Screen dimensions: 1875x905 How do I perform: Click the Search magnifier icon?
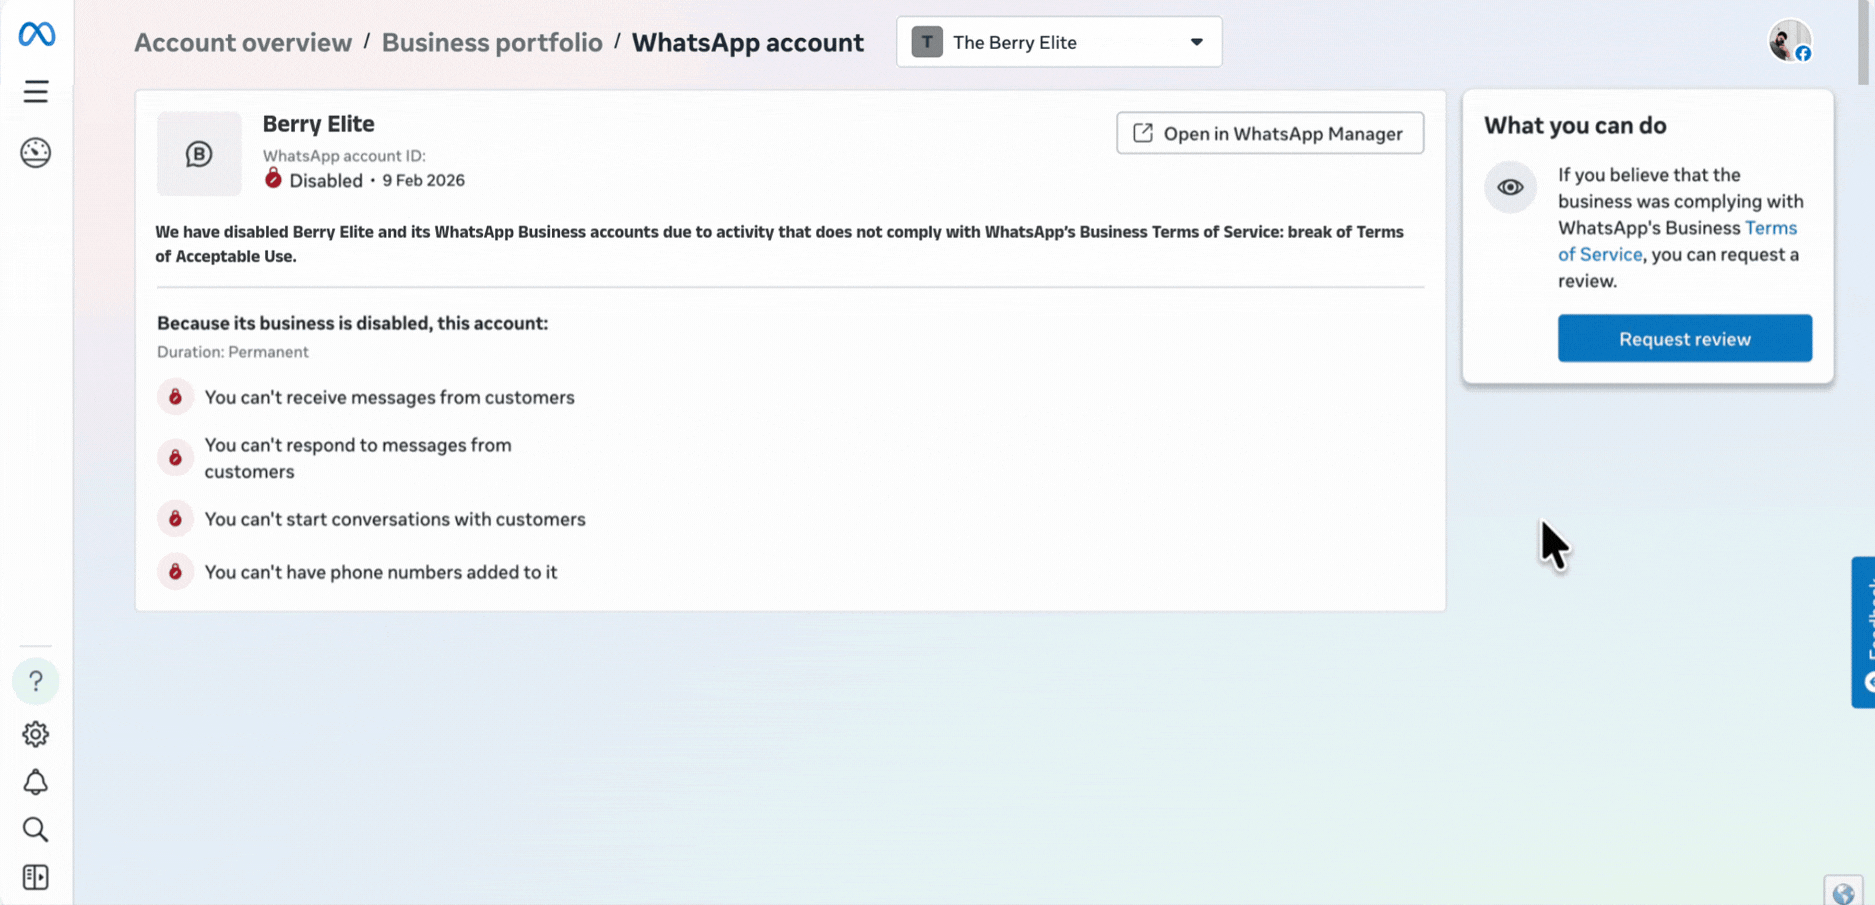point(36,829)
